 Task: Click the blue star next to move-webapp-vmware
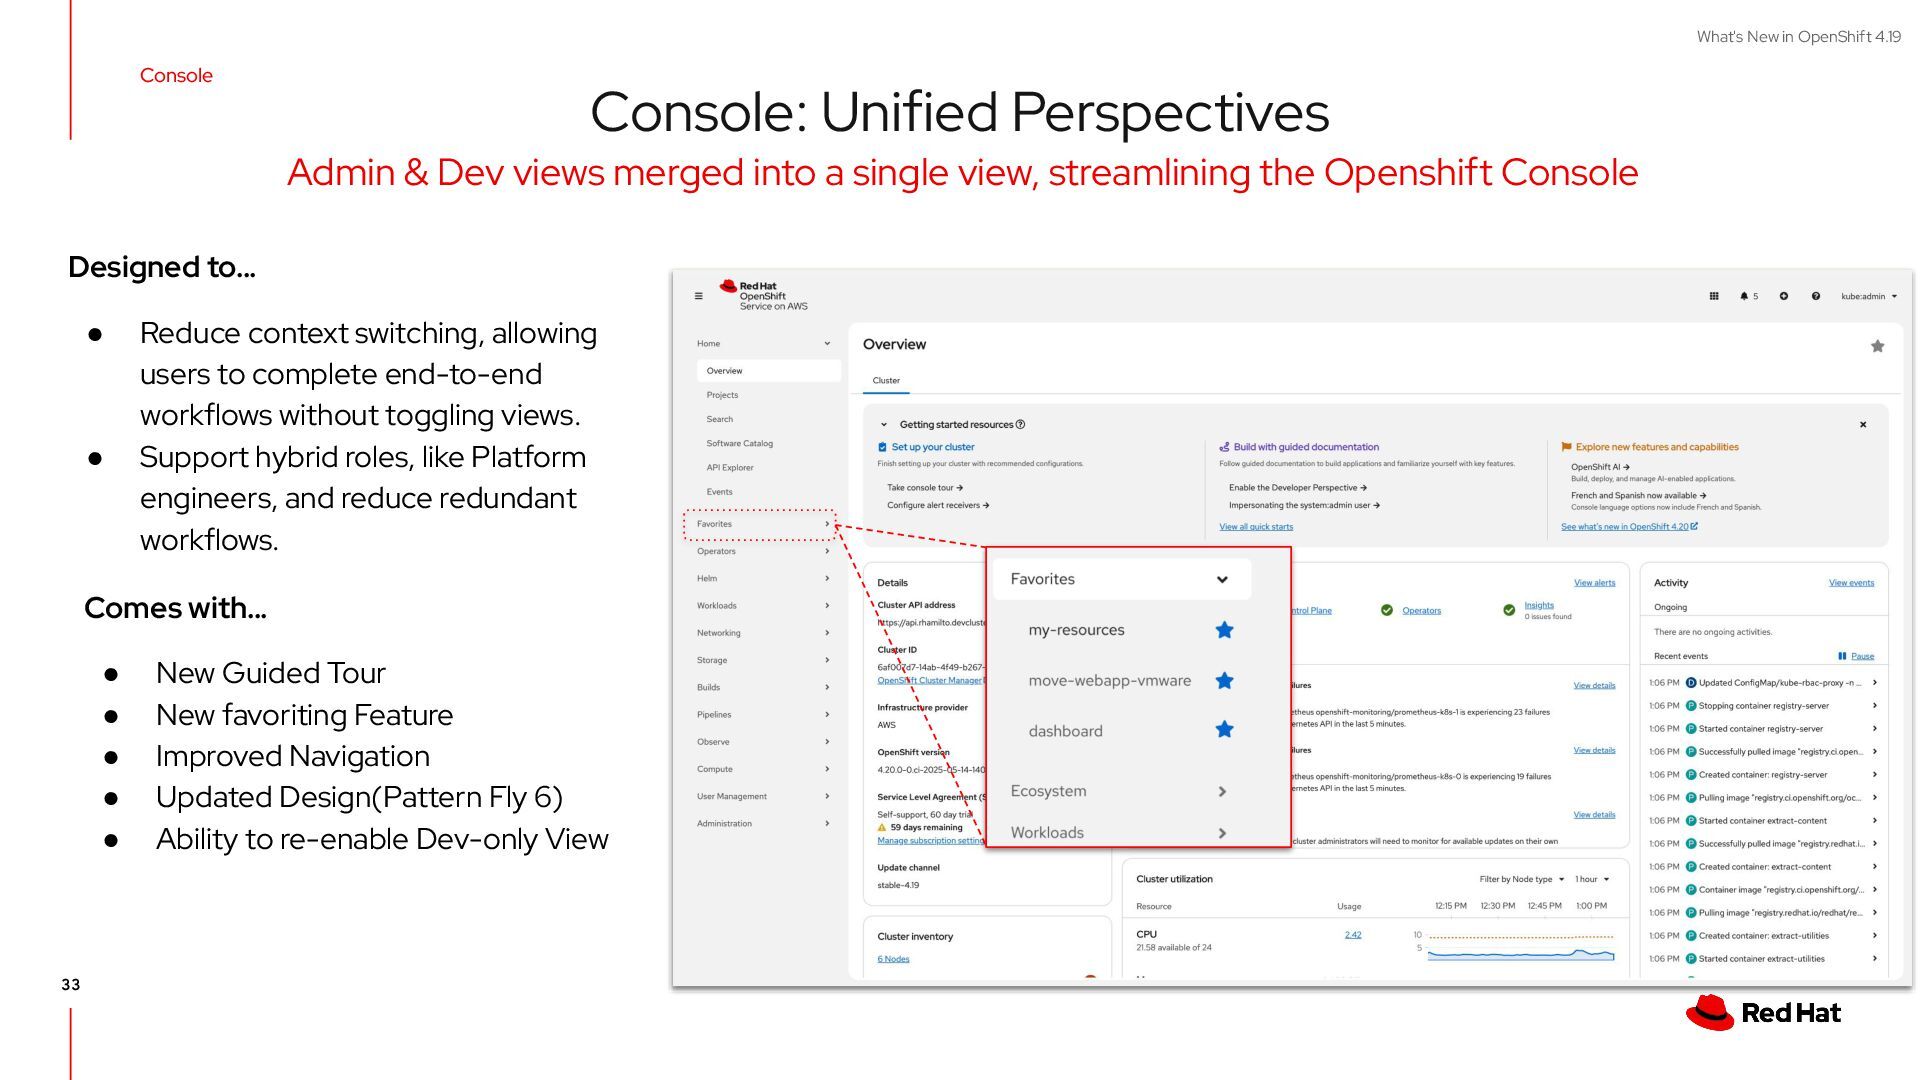click(x=1224, y=681)
